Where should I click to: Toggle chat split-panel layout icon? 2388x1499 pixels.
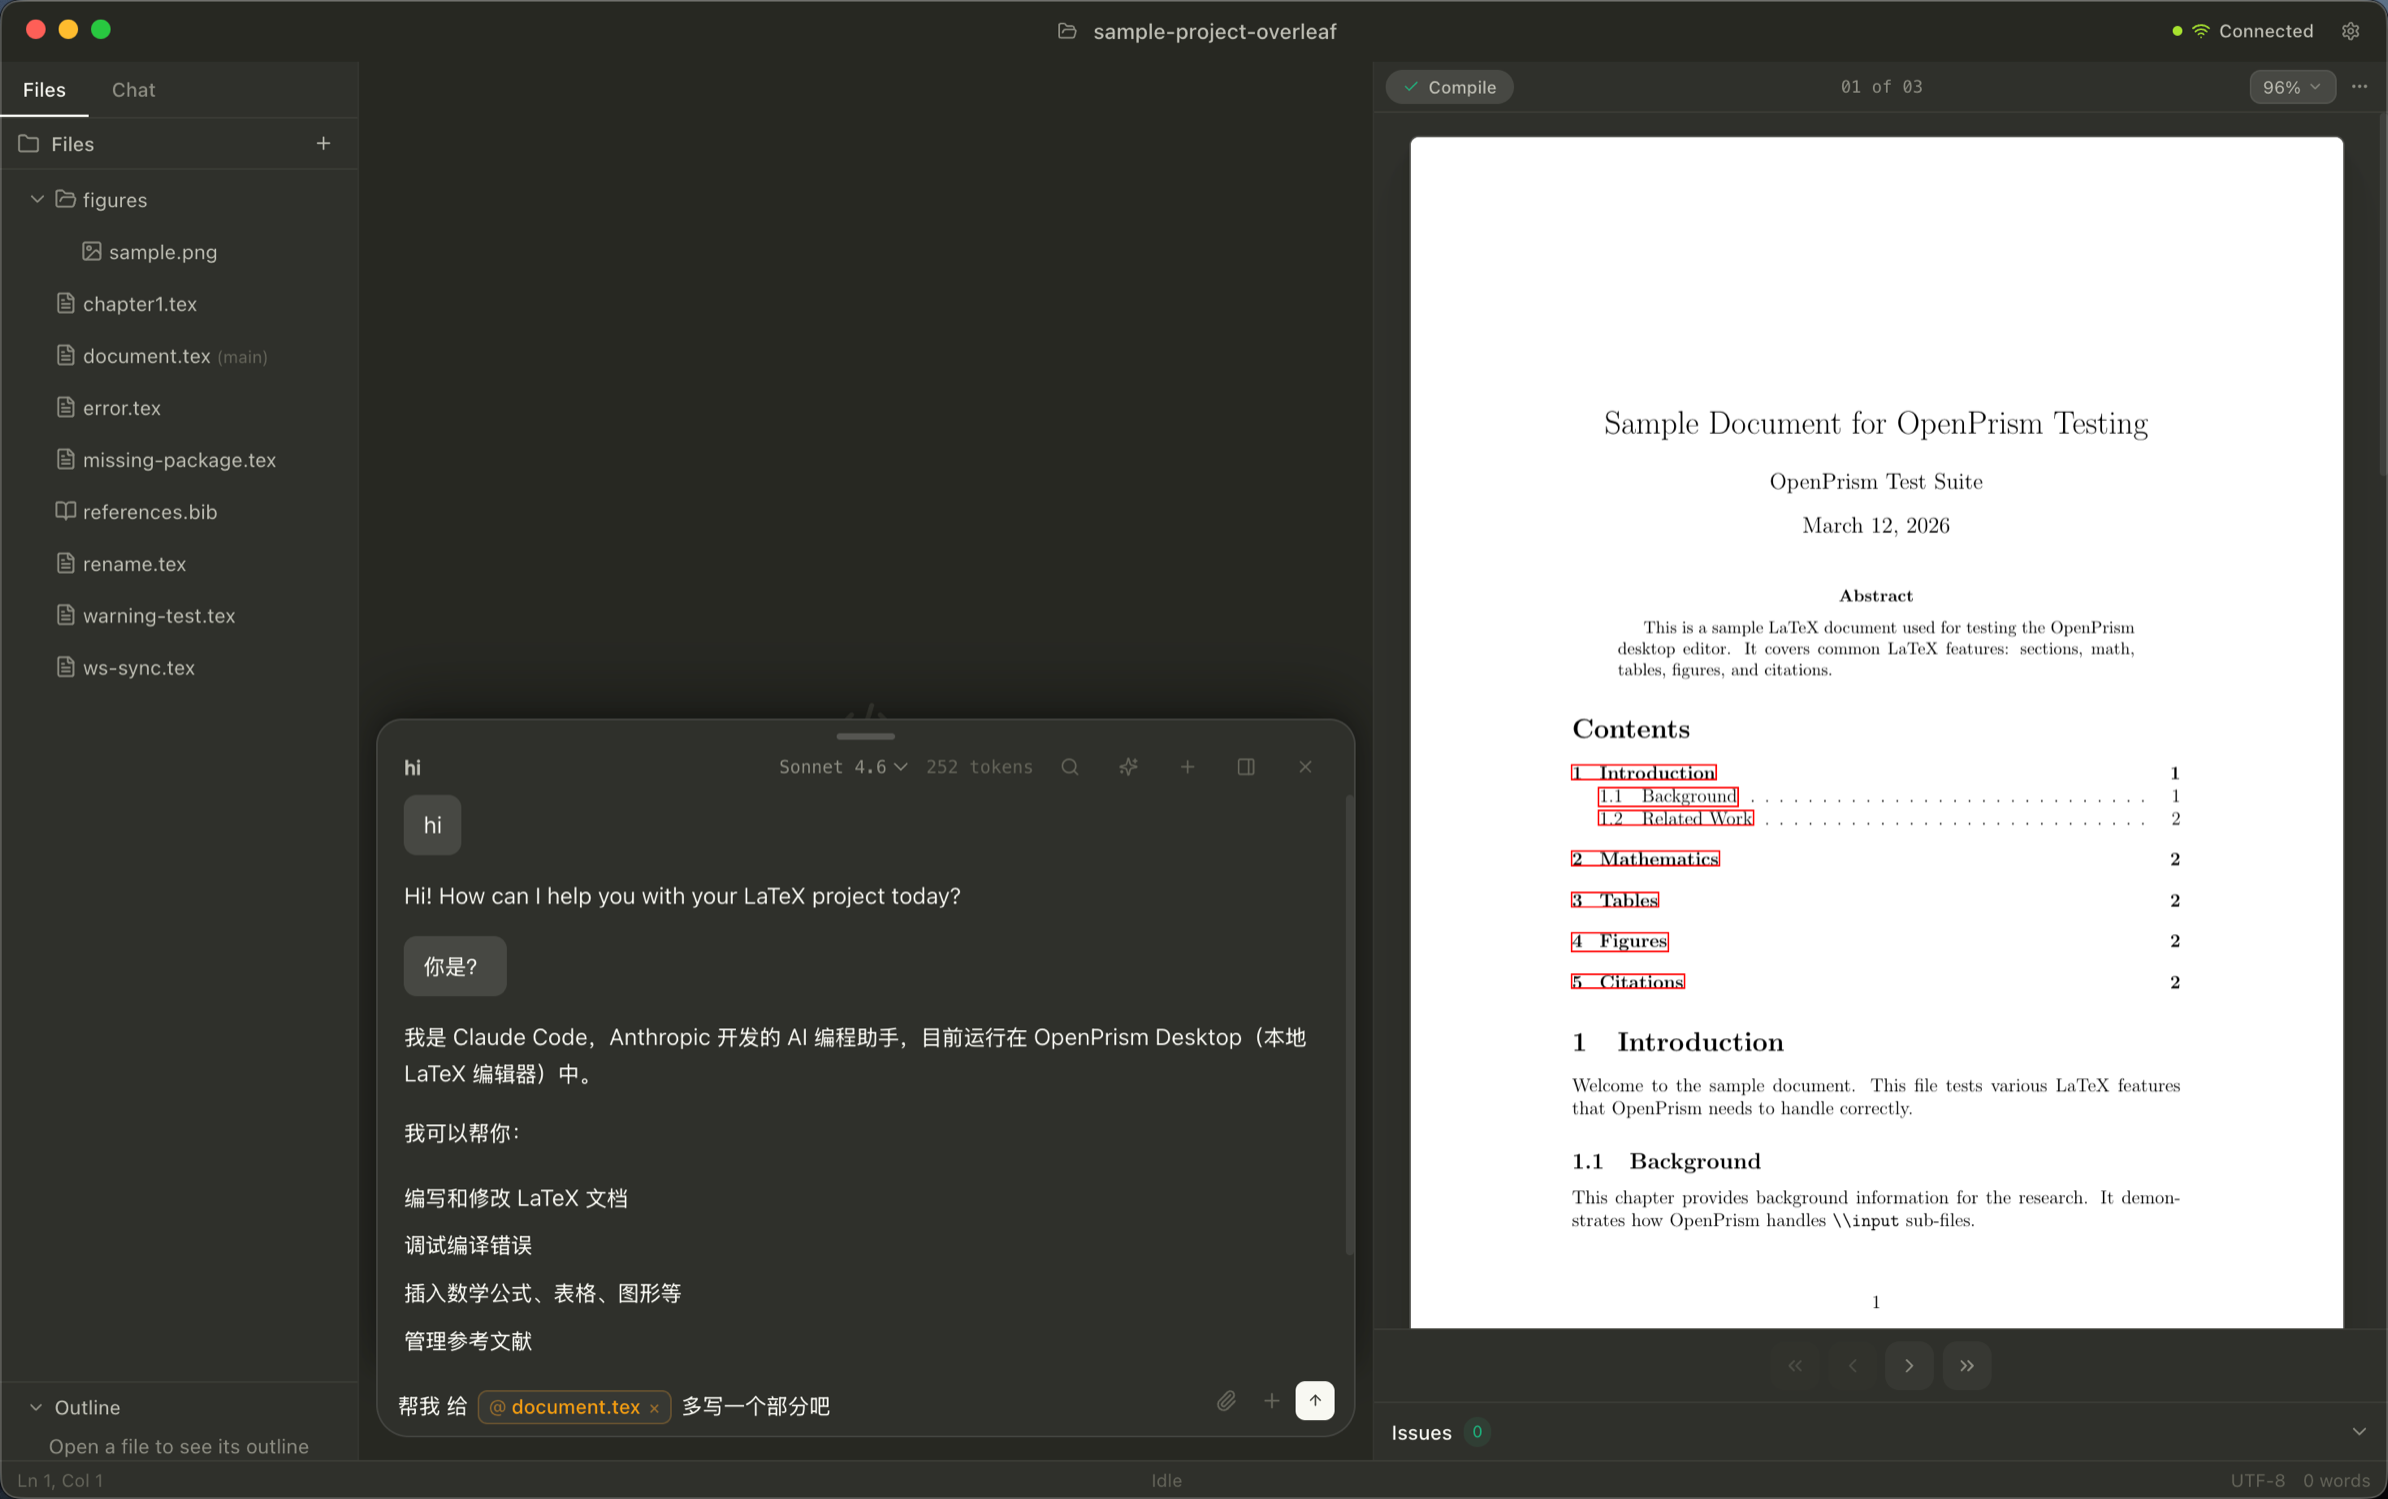pos(1246,767)
